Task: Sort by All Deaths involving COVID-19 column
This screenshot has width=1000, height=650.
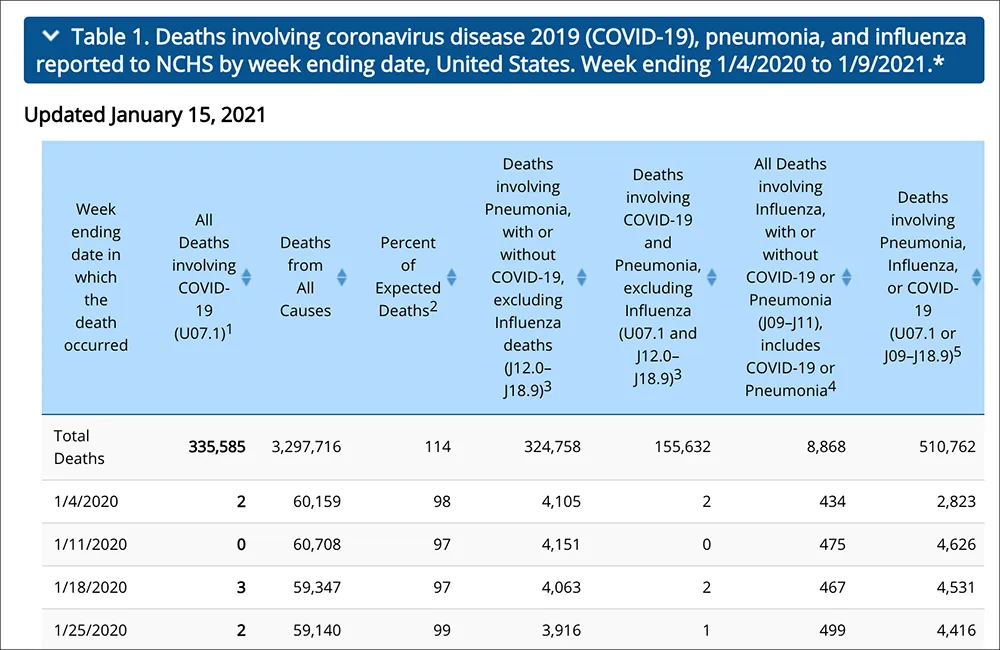Action: (246, 277)
